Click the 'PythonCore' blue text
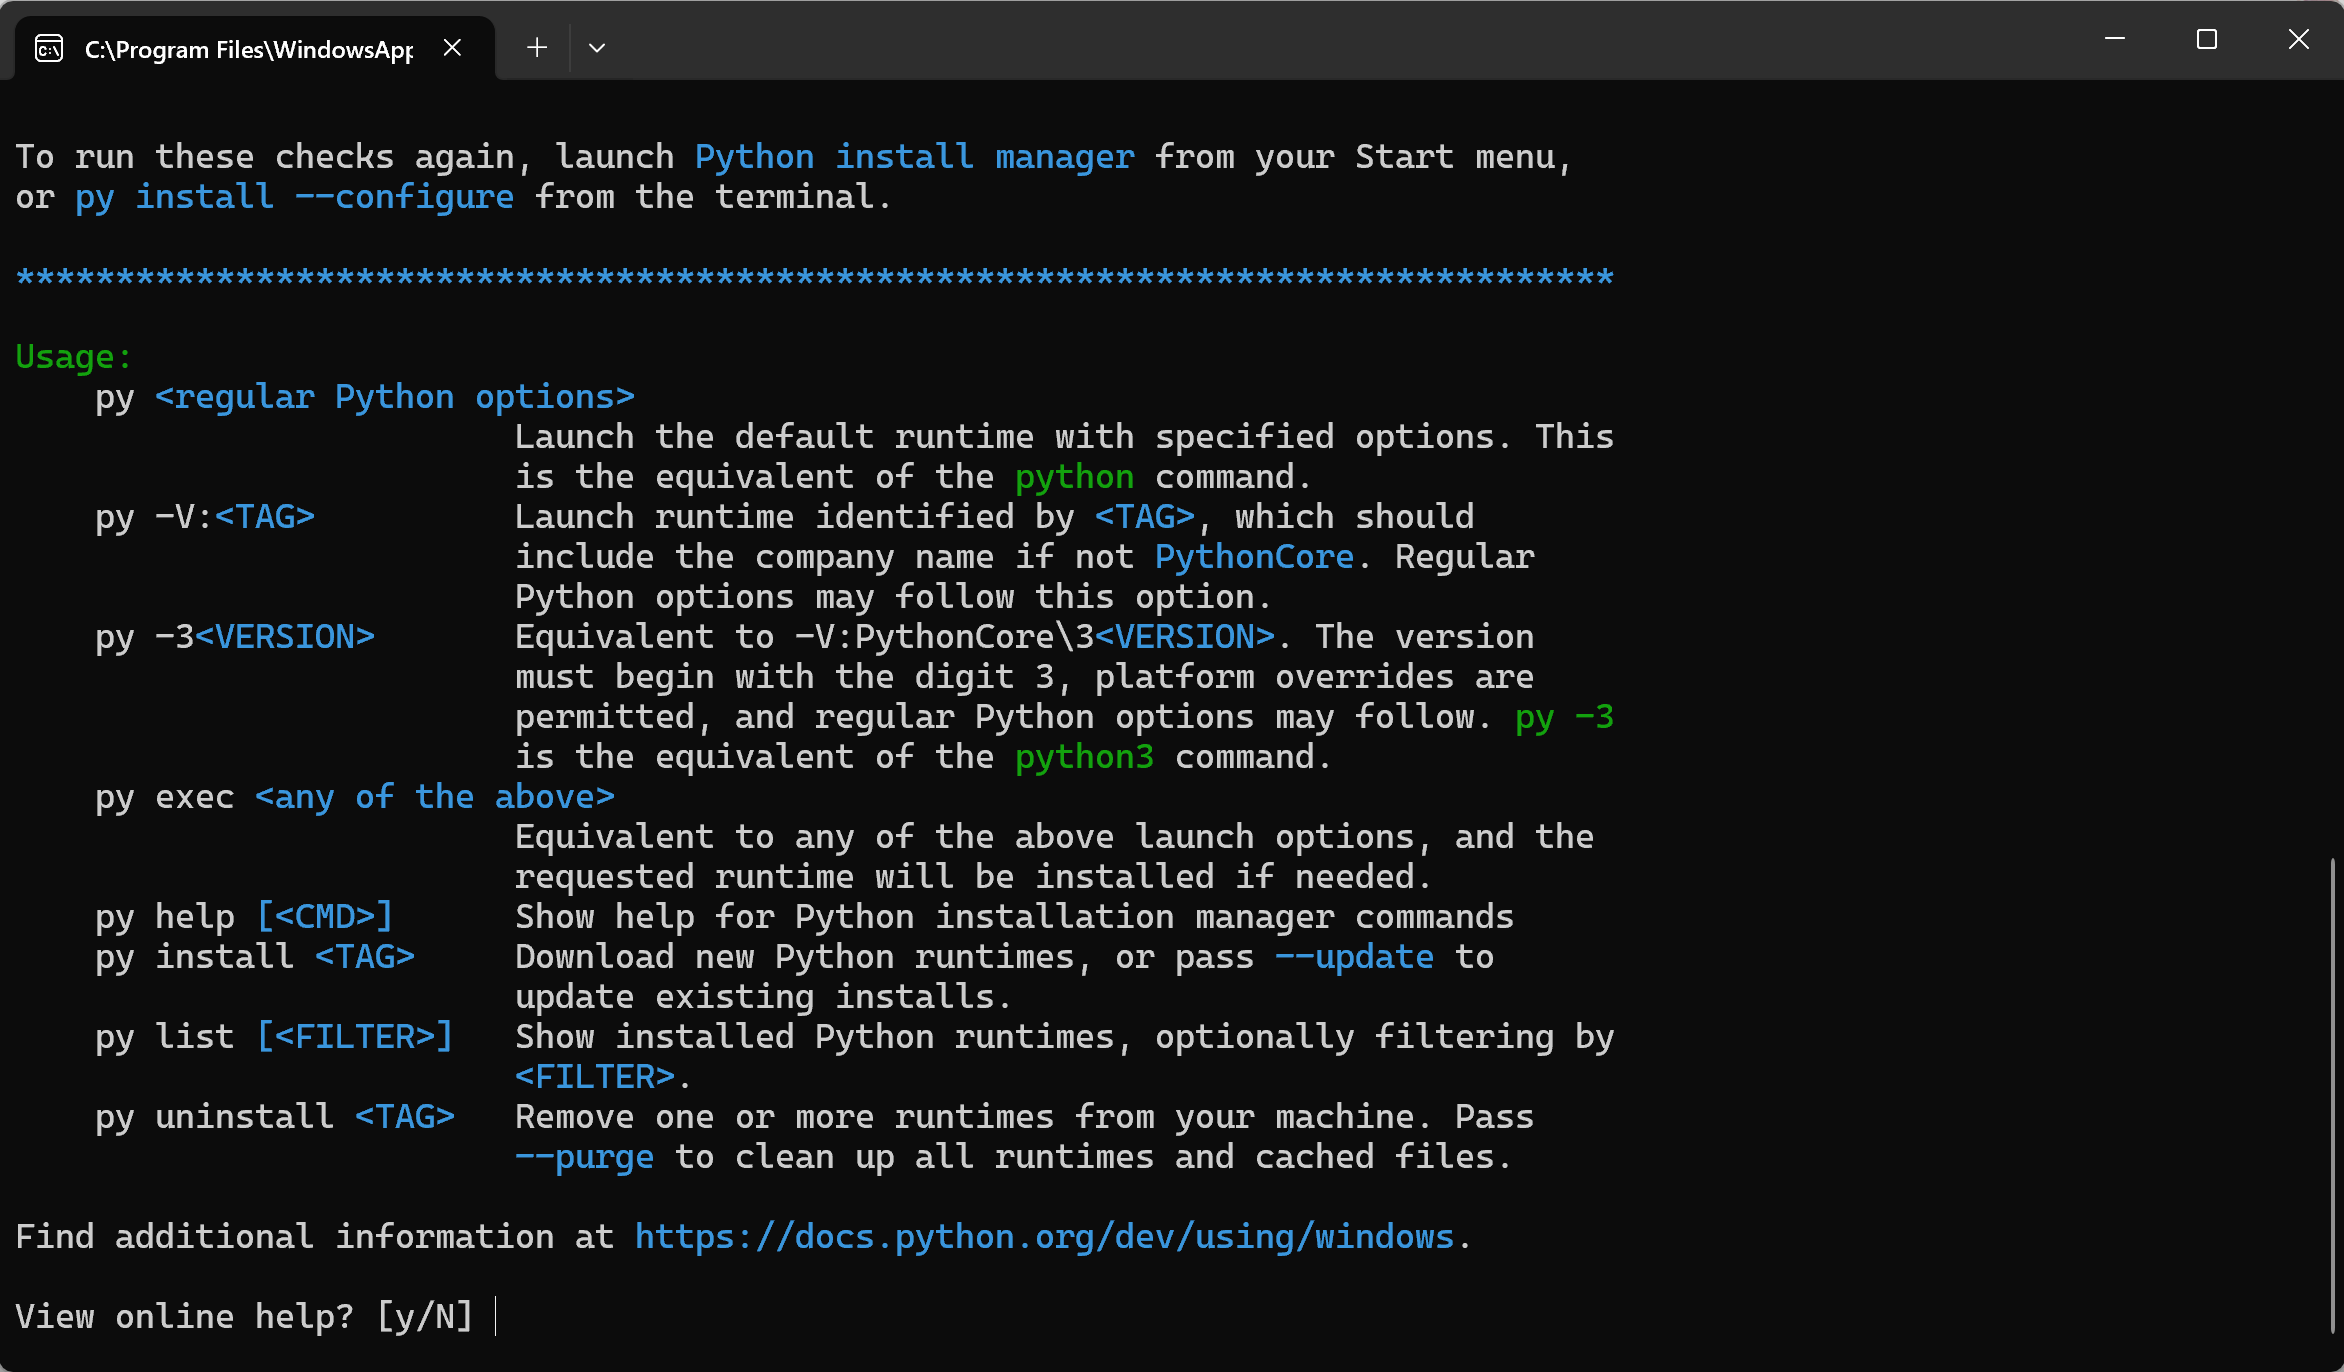The height and width of the screenshot is (1372, 2344). coord(1254,557)
